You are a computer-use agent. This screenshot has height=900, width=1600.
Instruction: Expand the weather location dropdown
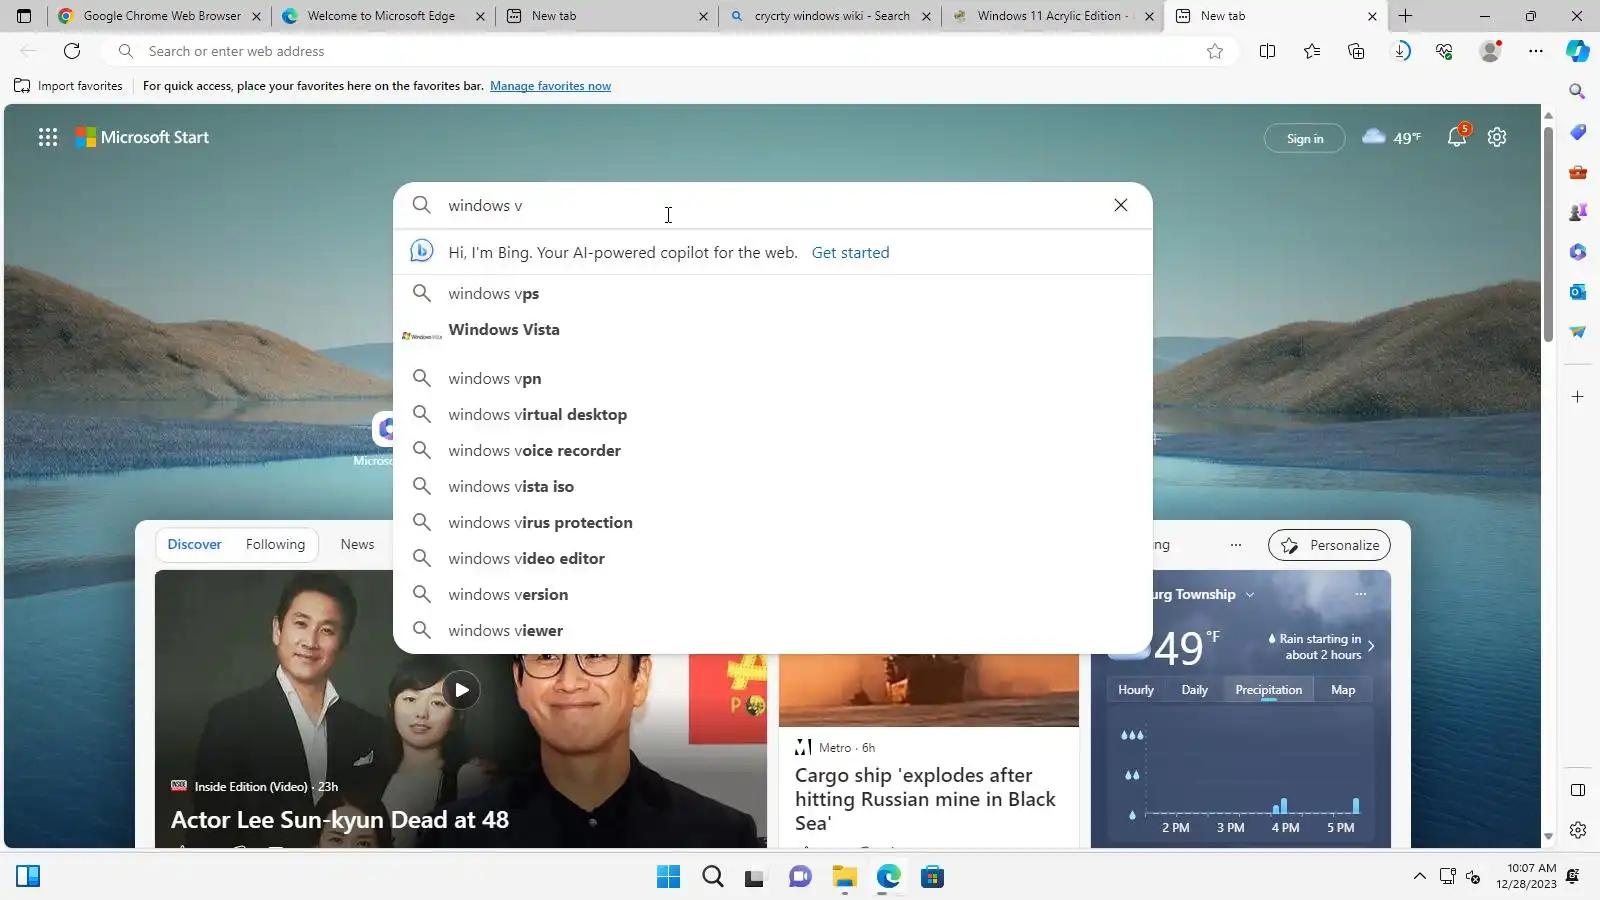[1250, 595]
